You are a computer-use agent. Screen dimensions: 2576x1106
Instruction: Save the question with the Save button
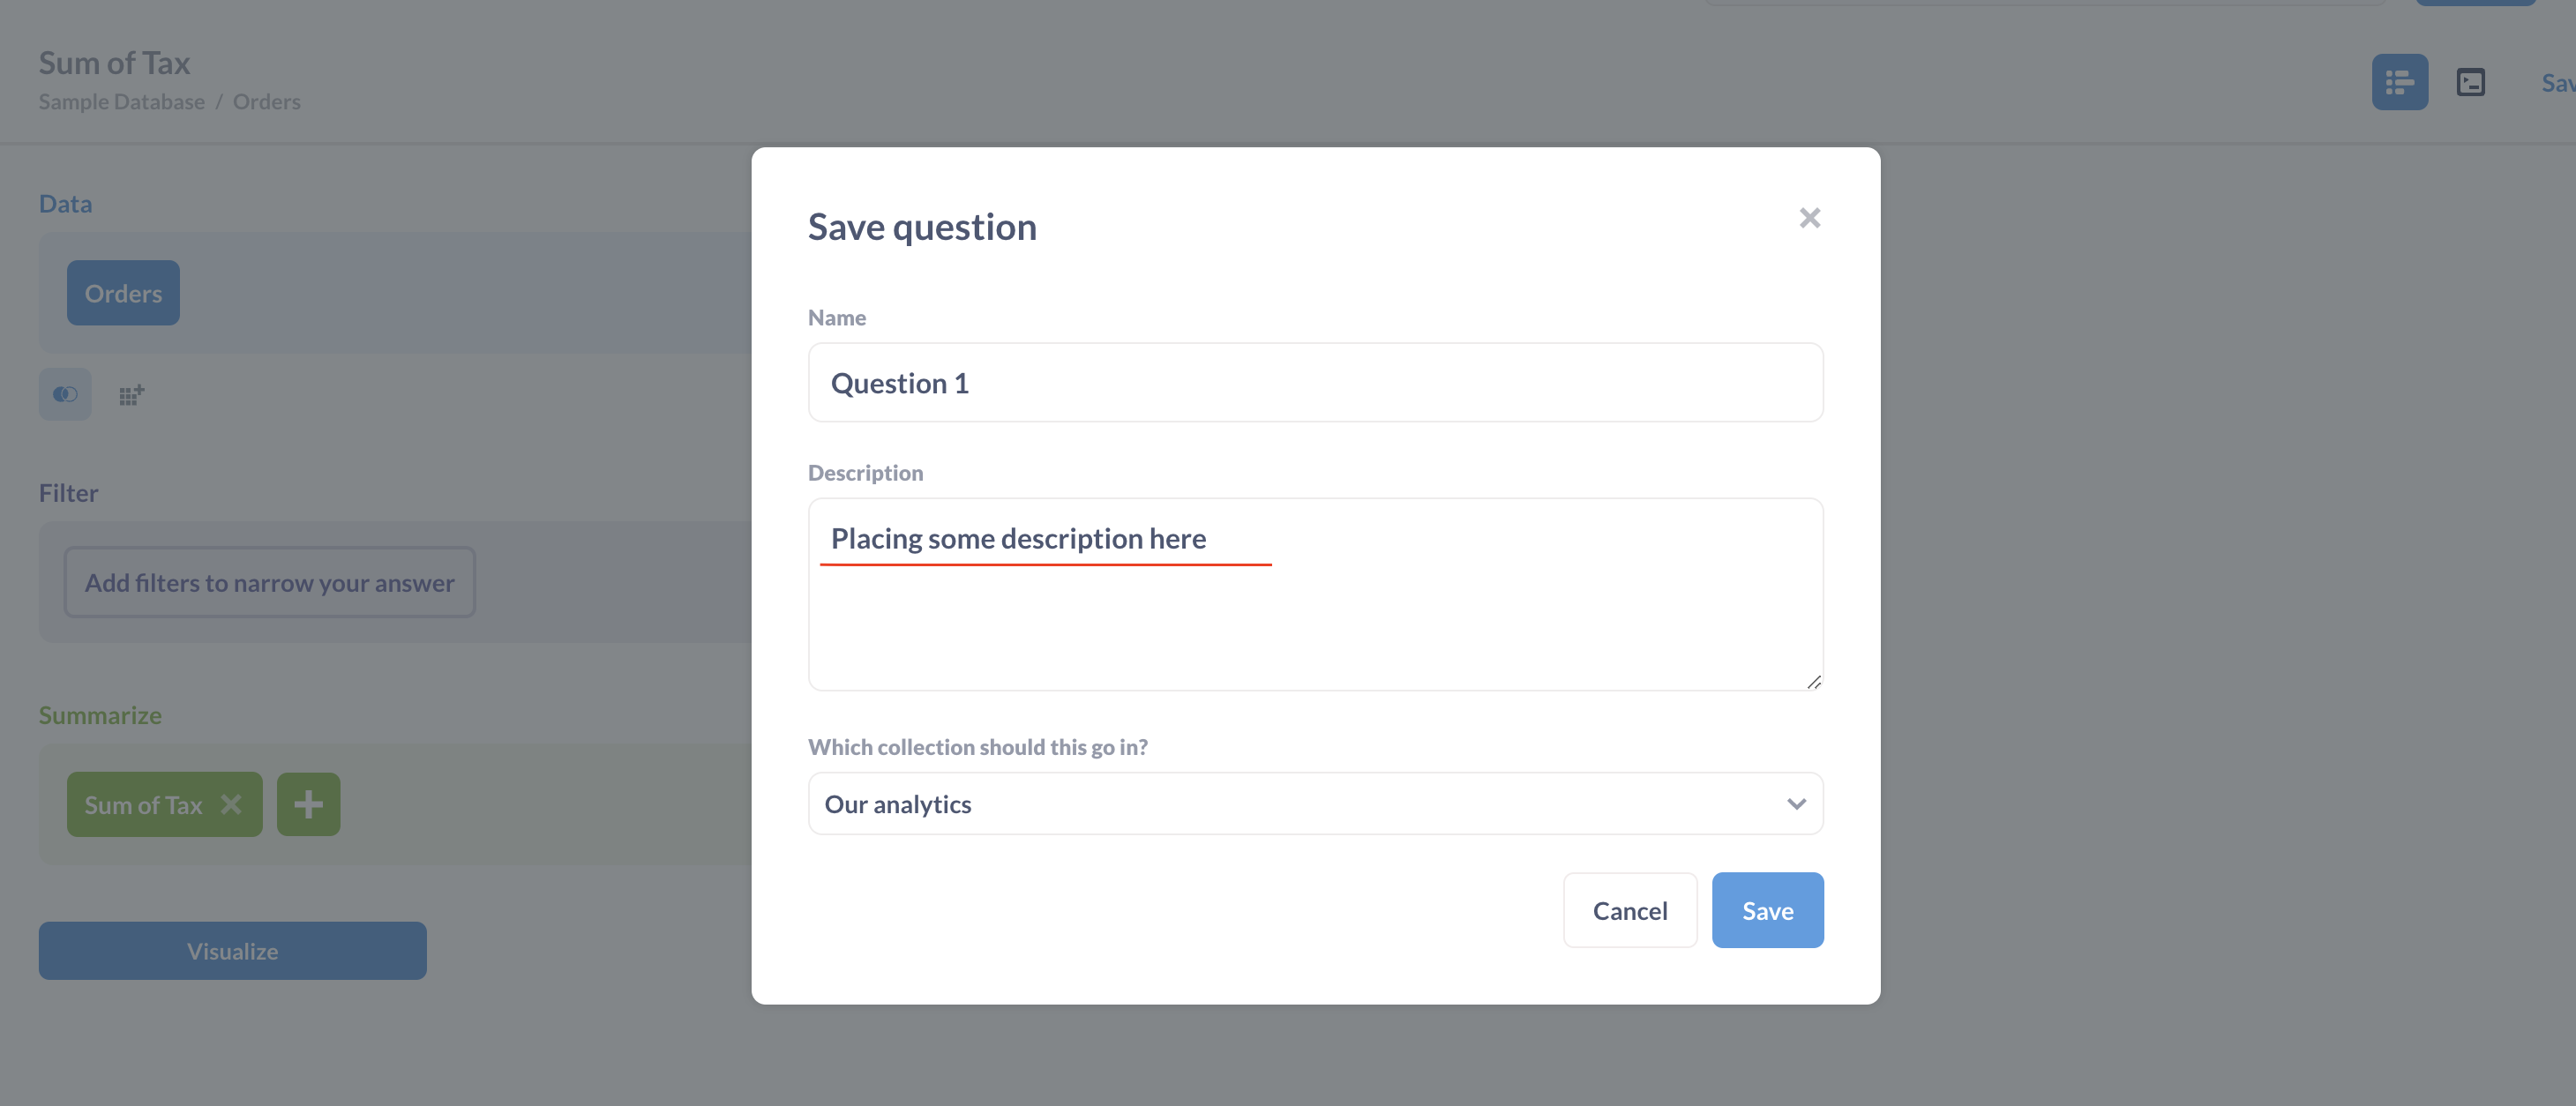click(1767, 910)
